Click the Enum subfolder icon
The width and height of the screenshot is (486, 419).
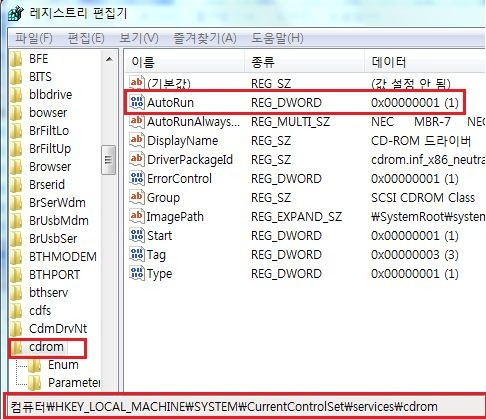(34, 365)
